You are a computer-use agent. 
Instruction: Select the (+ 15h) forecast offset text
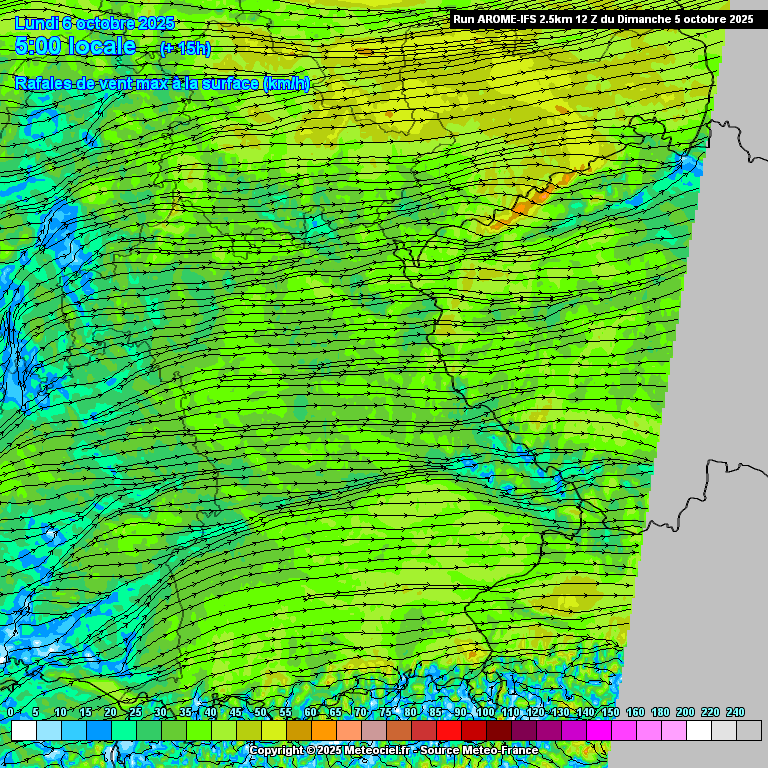(x=185, y=48)
